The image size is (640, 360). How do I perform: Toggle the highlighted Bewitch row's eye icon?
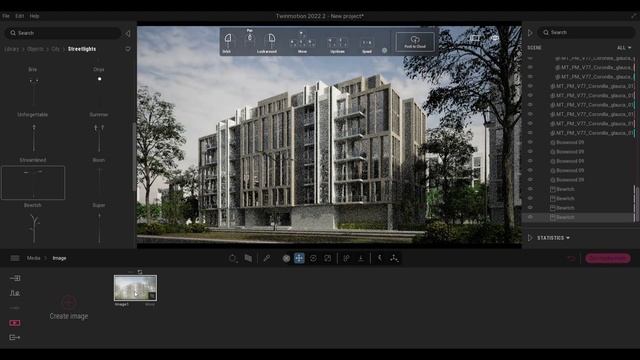[530, 218]
